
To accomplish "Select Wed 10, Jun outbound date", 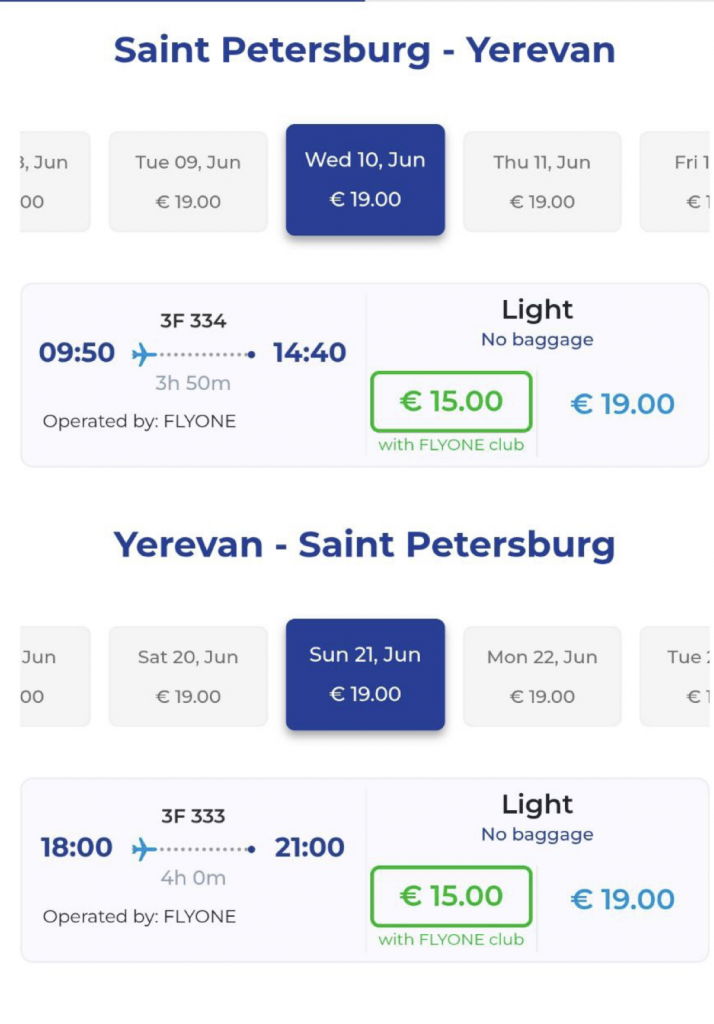I will (365, 180).
